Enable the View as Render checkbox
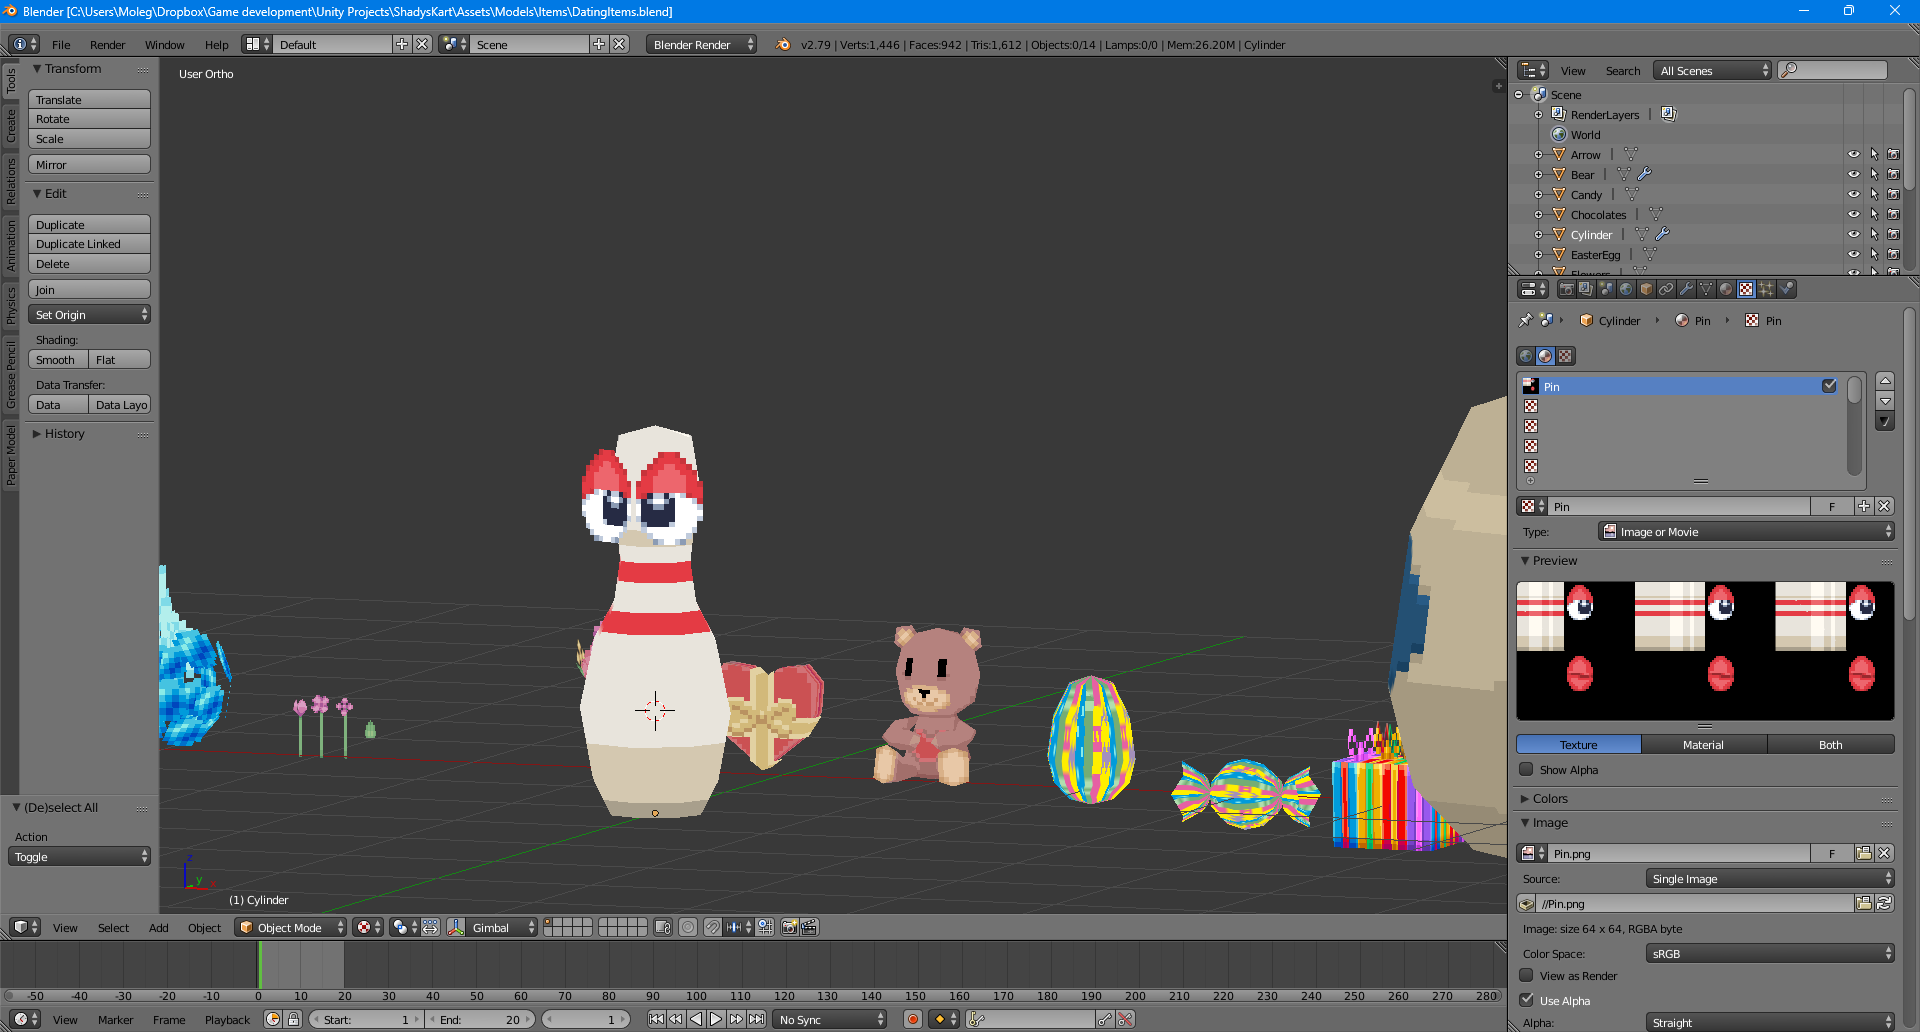1920x1032 pixels. coord(1526,975)
